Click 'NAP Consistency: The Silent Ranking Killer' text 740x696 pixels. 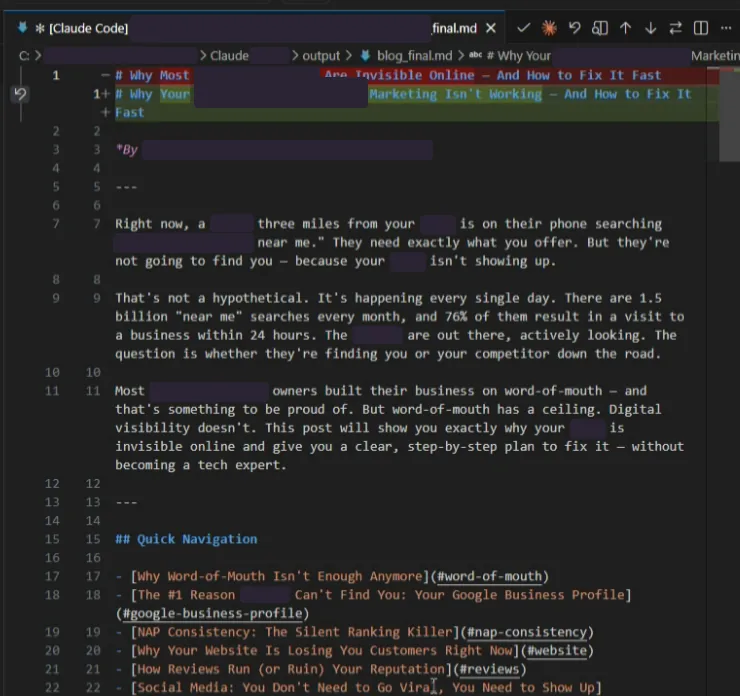[x=295, y=632]
